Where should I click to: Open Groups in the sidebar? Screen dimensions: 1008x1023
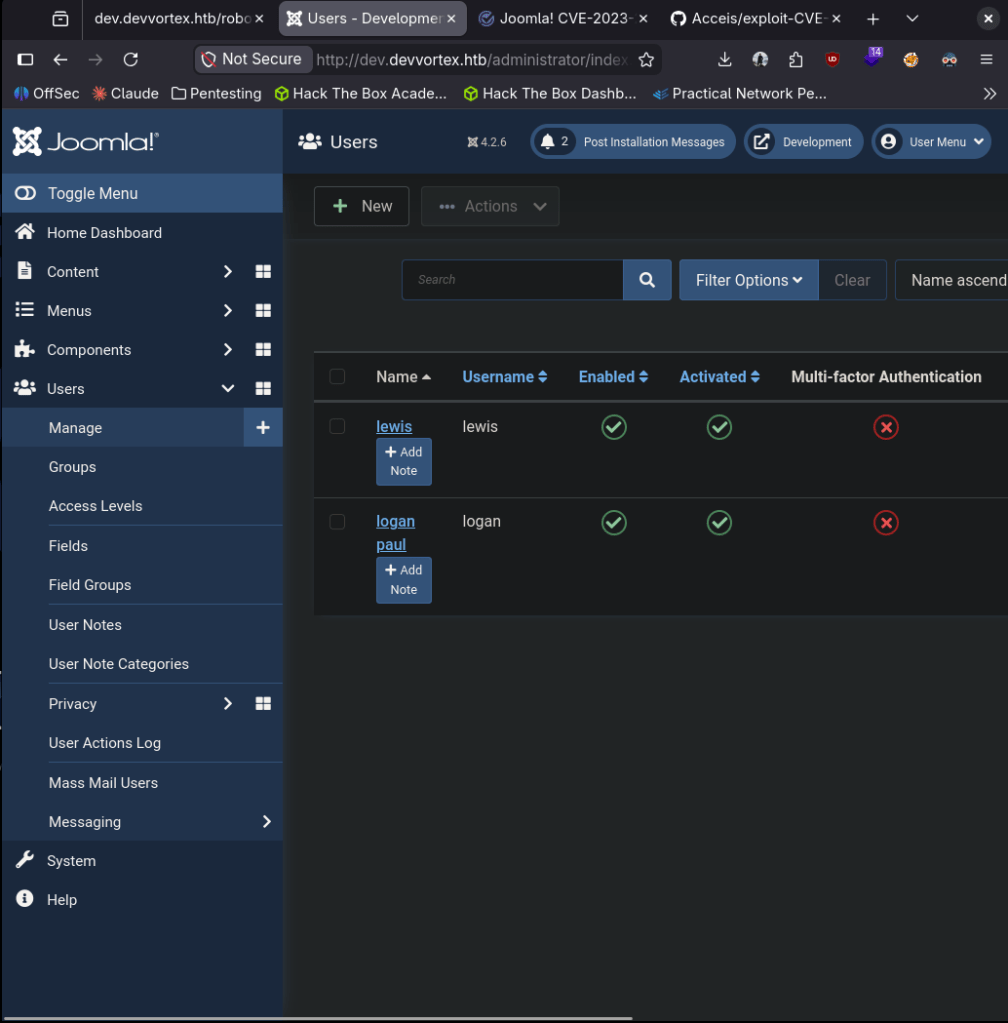pyautogui.click(x=73, y=467)
